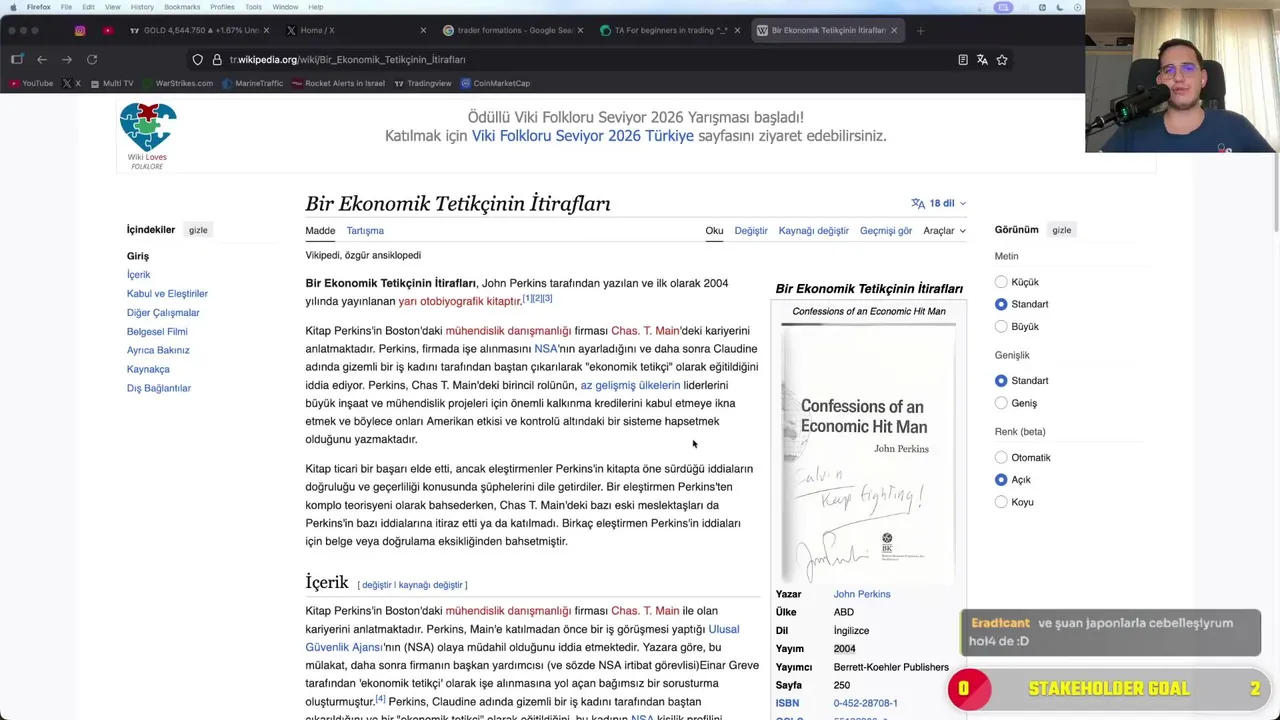Expand the Araçlar tools dropdown

click(x=944, y=231)
